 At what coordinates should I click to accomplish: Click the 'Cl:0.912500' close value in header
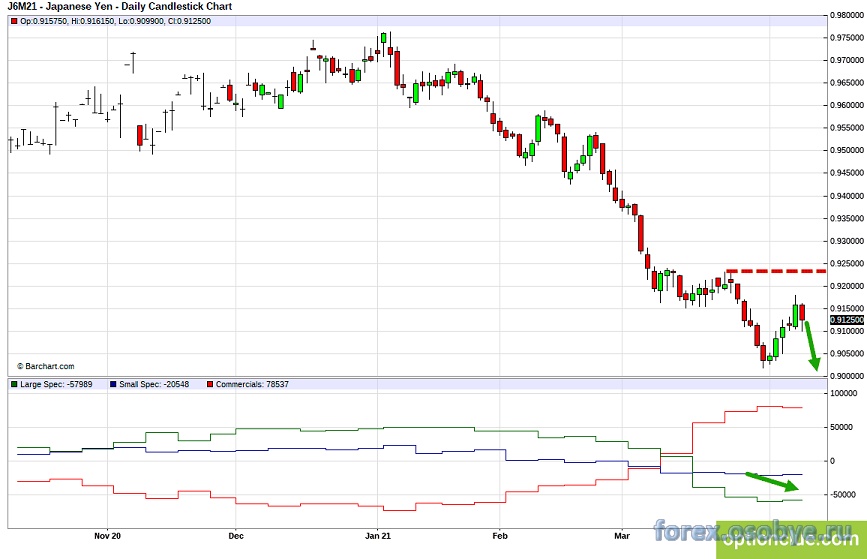[x=189, y=22]
